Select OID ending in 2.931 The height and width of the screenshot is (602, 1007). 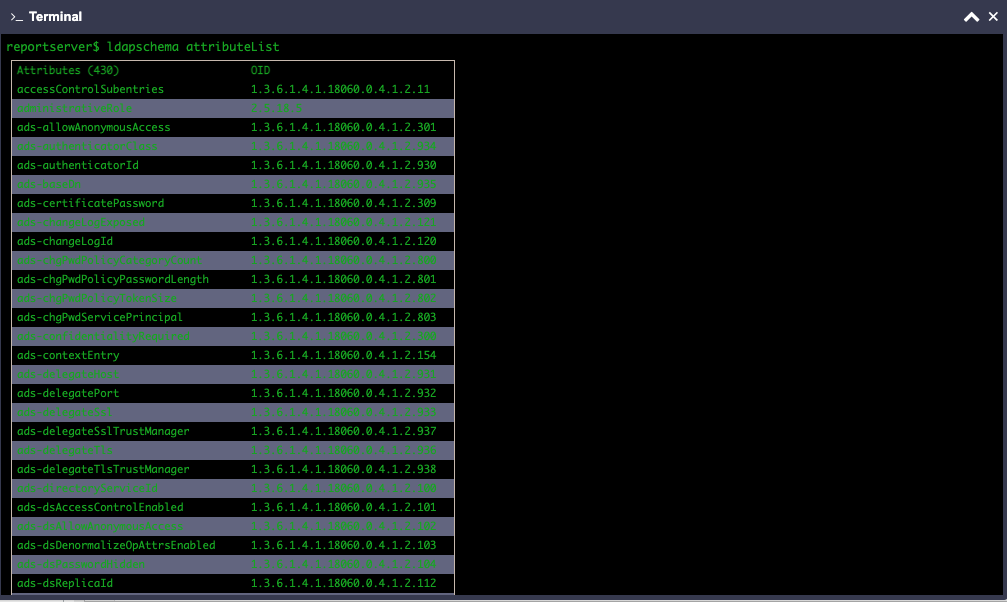point(344,374)
